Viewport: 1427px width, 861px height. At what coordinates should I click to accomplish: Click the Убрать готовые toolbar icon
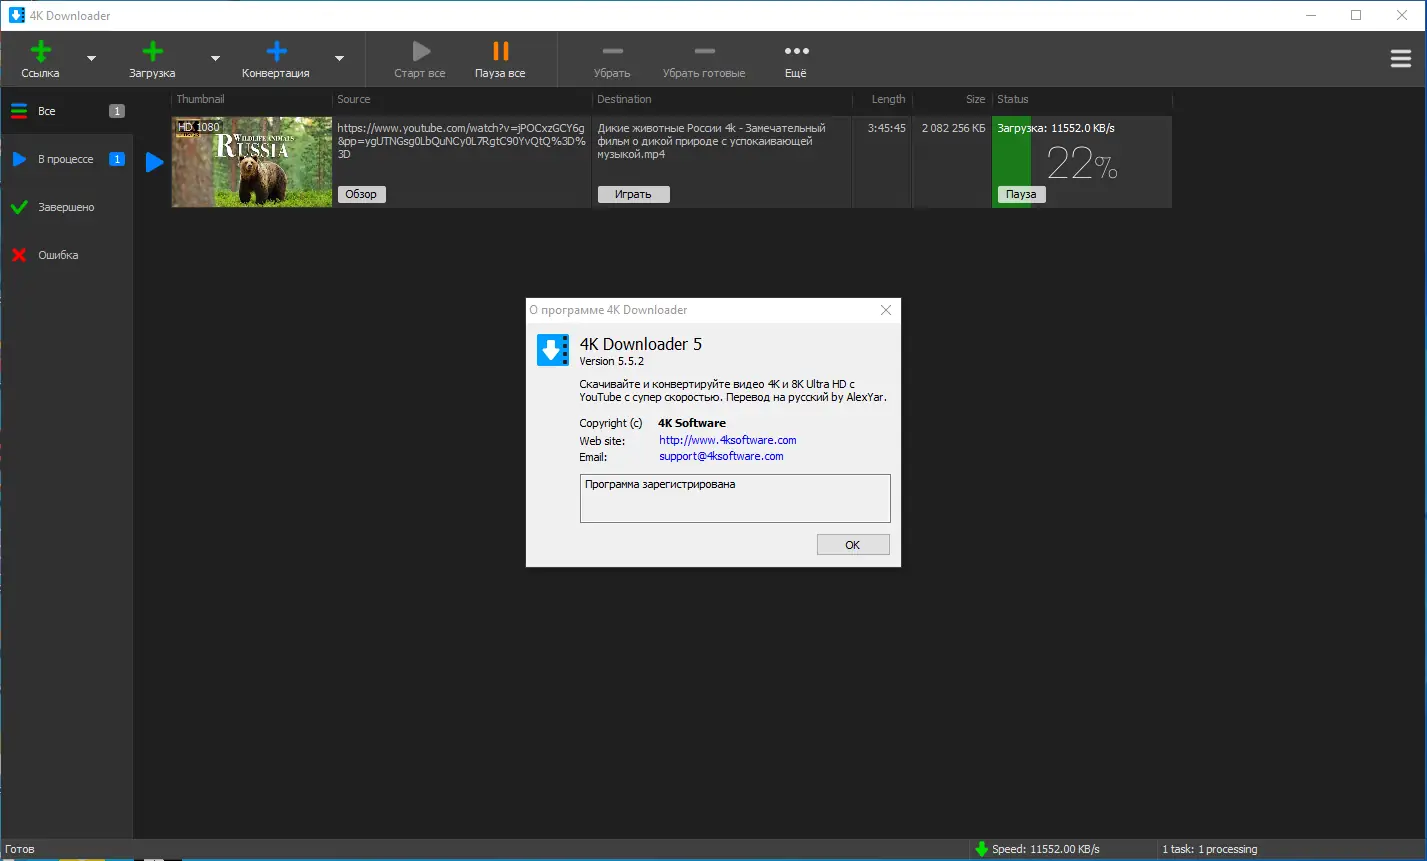[703, 50]
